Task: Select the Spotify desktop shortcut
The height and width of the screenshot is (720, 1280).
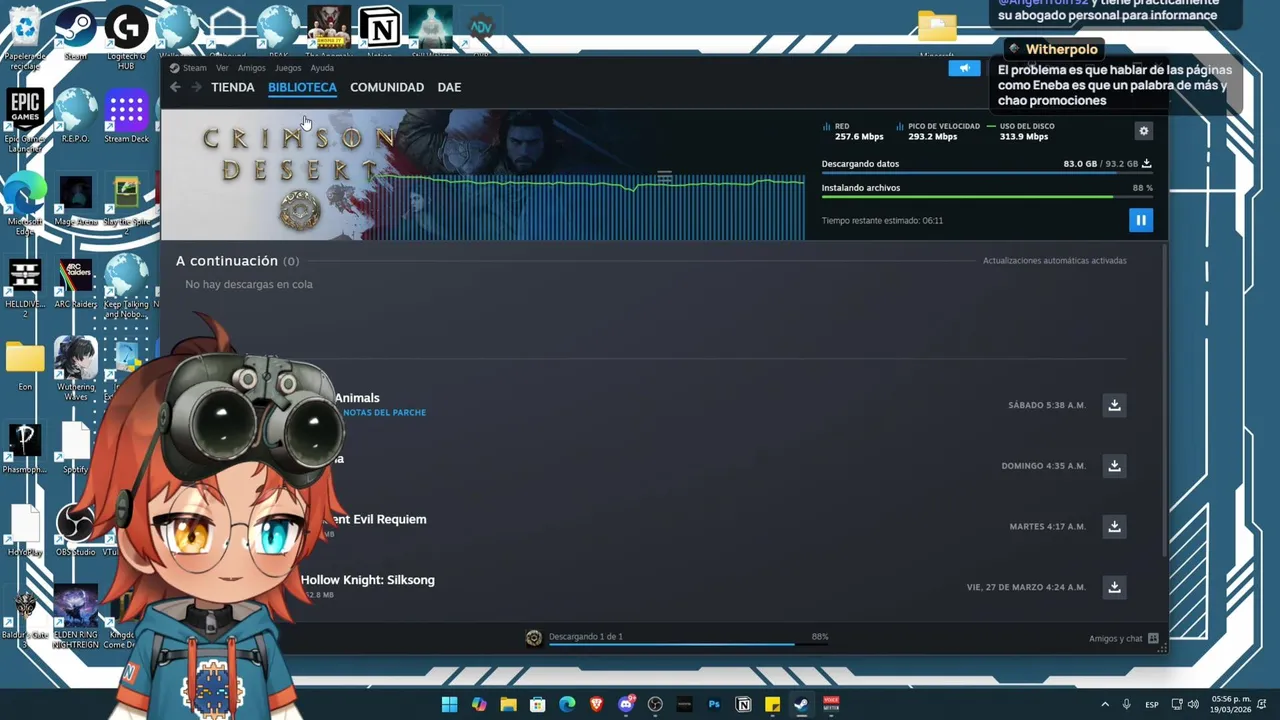Action: pos(76,448)
